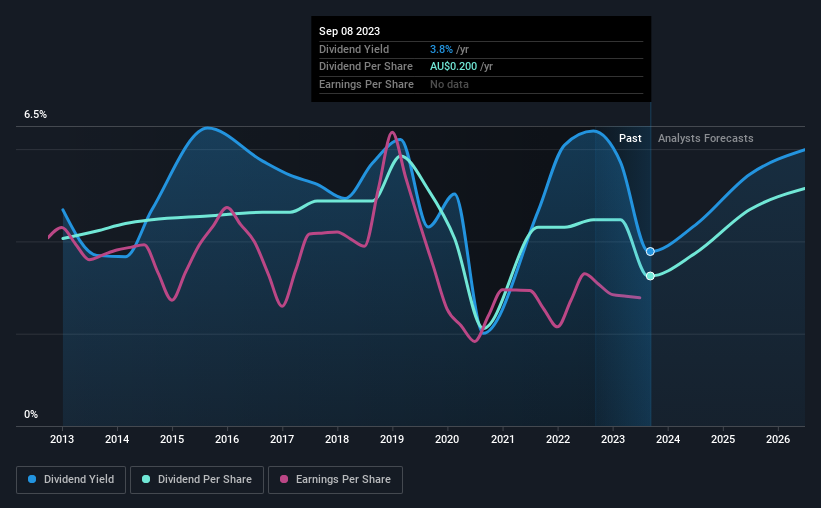Select the 2019 x-axis label
The height and width of the screenshot is (508, 821).
click(x=392, y=439)
